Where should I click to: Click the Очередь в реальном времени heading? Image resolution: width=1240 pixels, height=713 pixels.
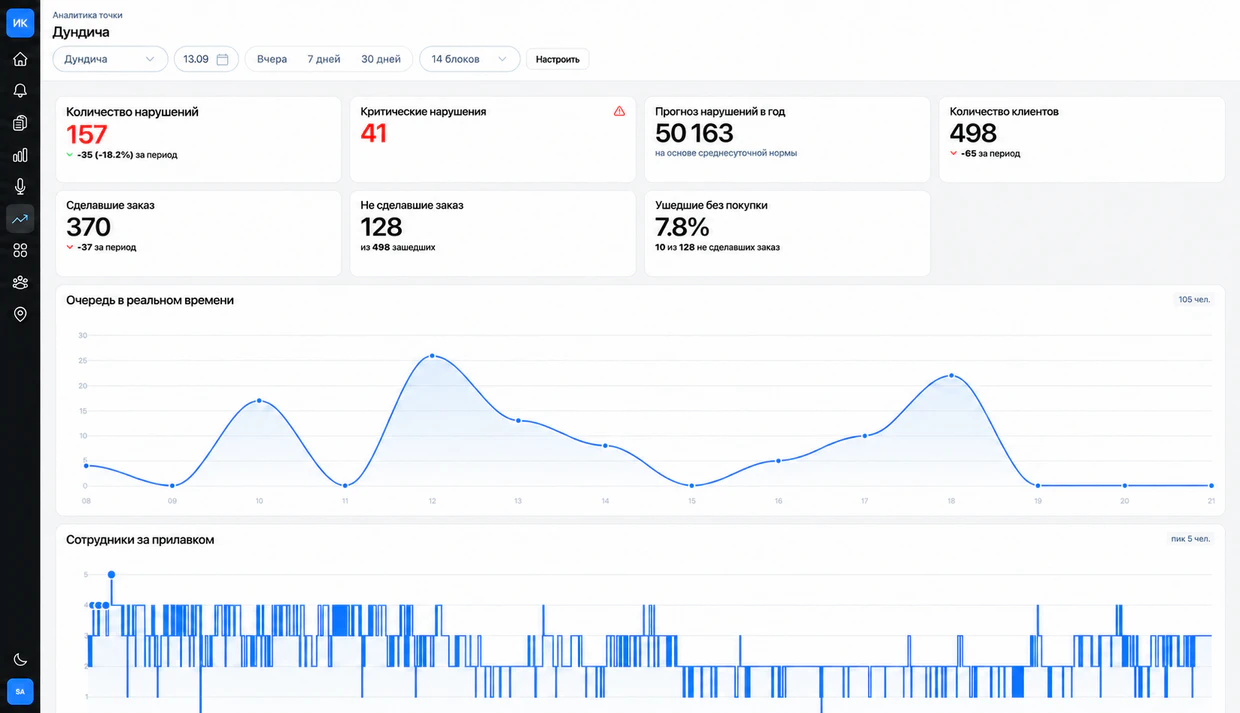(x=150, y=300)
